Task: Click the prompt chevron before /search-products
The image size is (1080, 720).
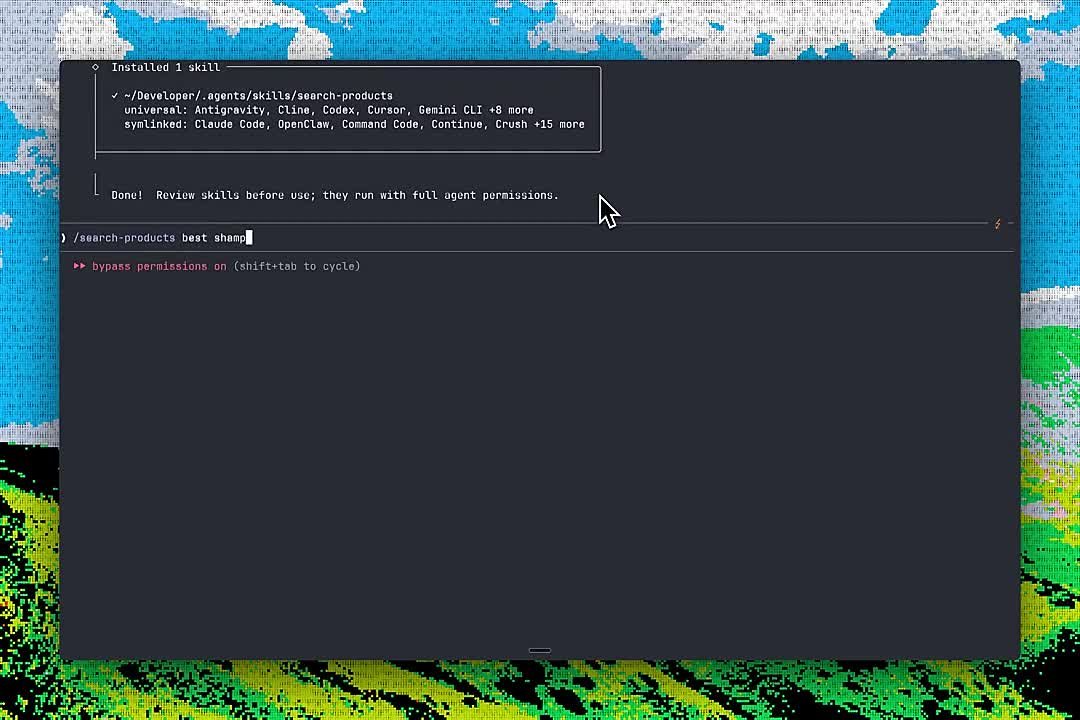Action: click(x=63, y=238)
